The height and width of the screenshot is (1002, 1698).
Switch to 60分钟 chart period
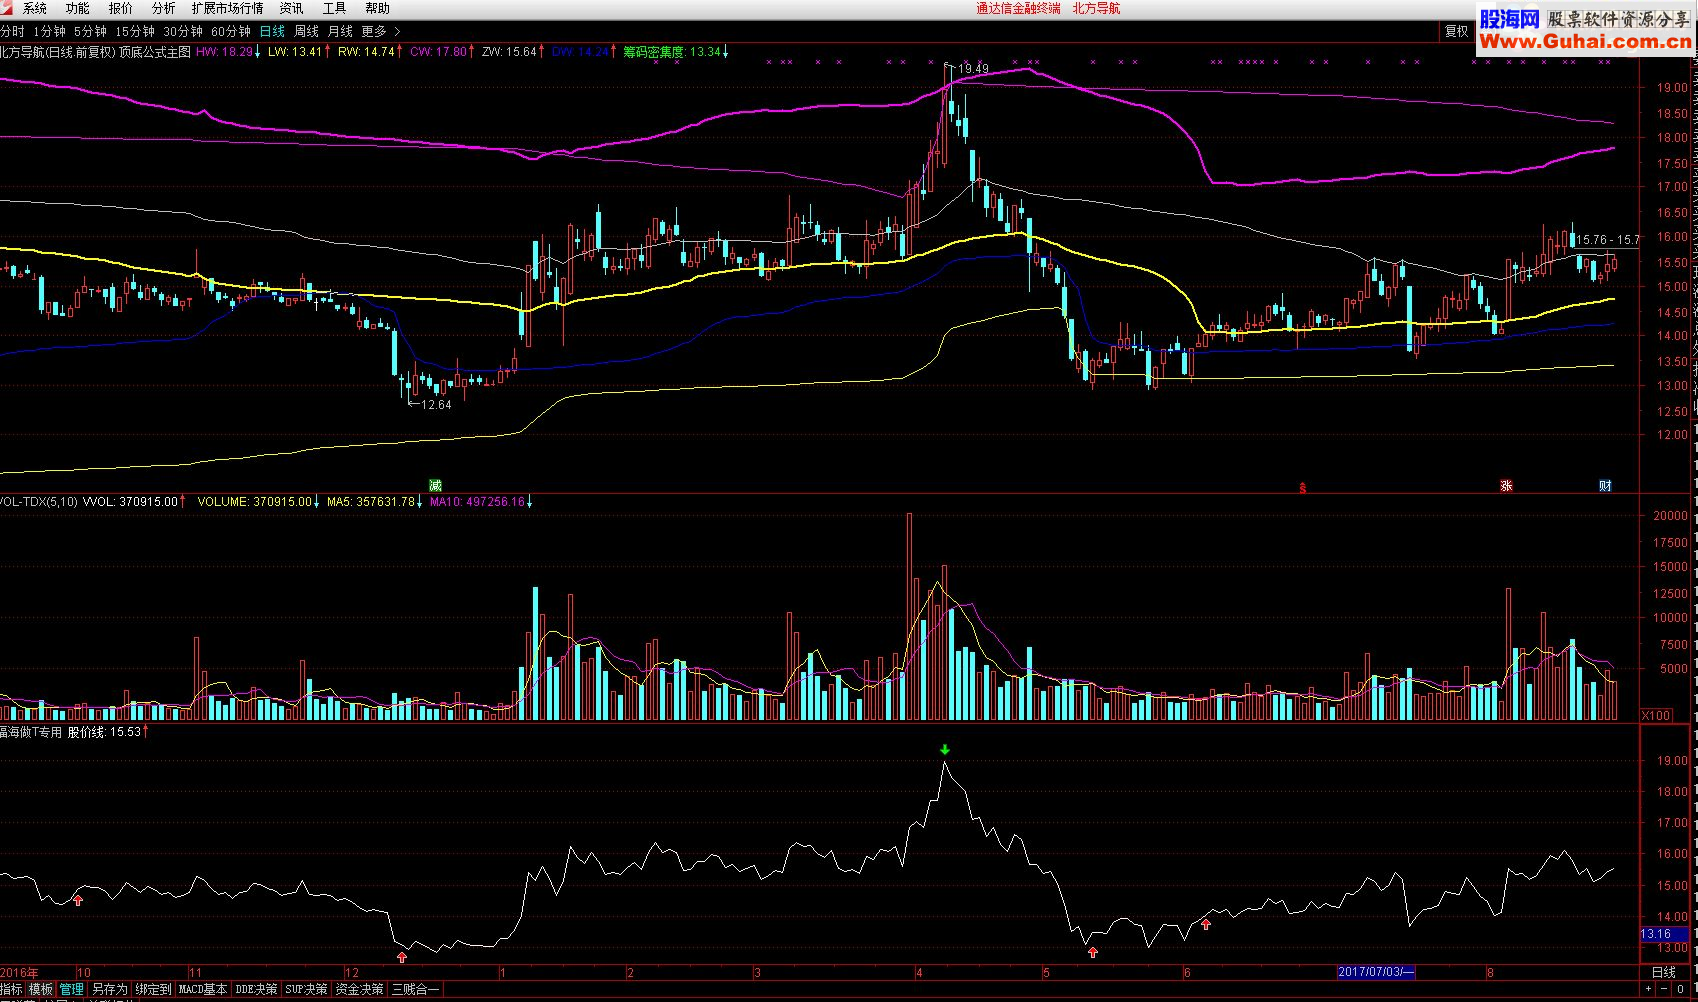pyautogui.click(x=231, y=32)
